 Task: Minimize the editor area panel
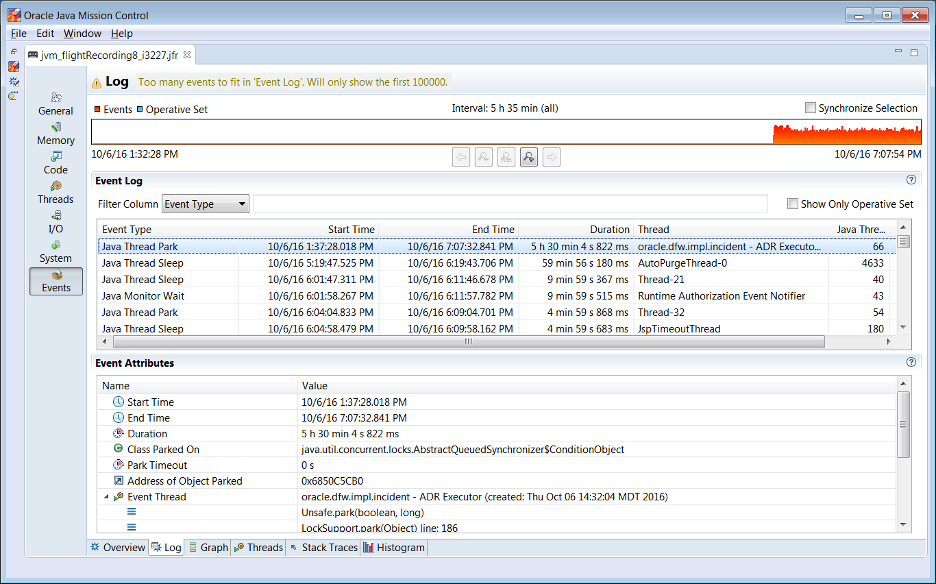click(x=898, y=52)
